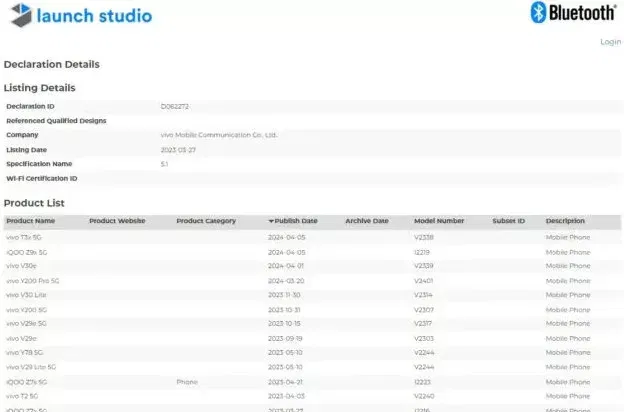
Task: Sort by Archive Date column header
Action: point(367,221)
